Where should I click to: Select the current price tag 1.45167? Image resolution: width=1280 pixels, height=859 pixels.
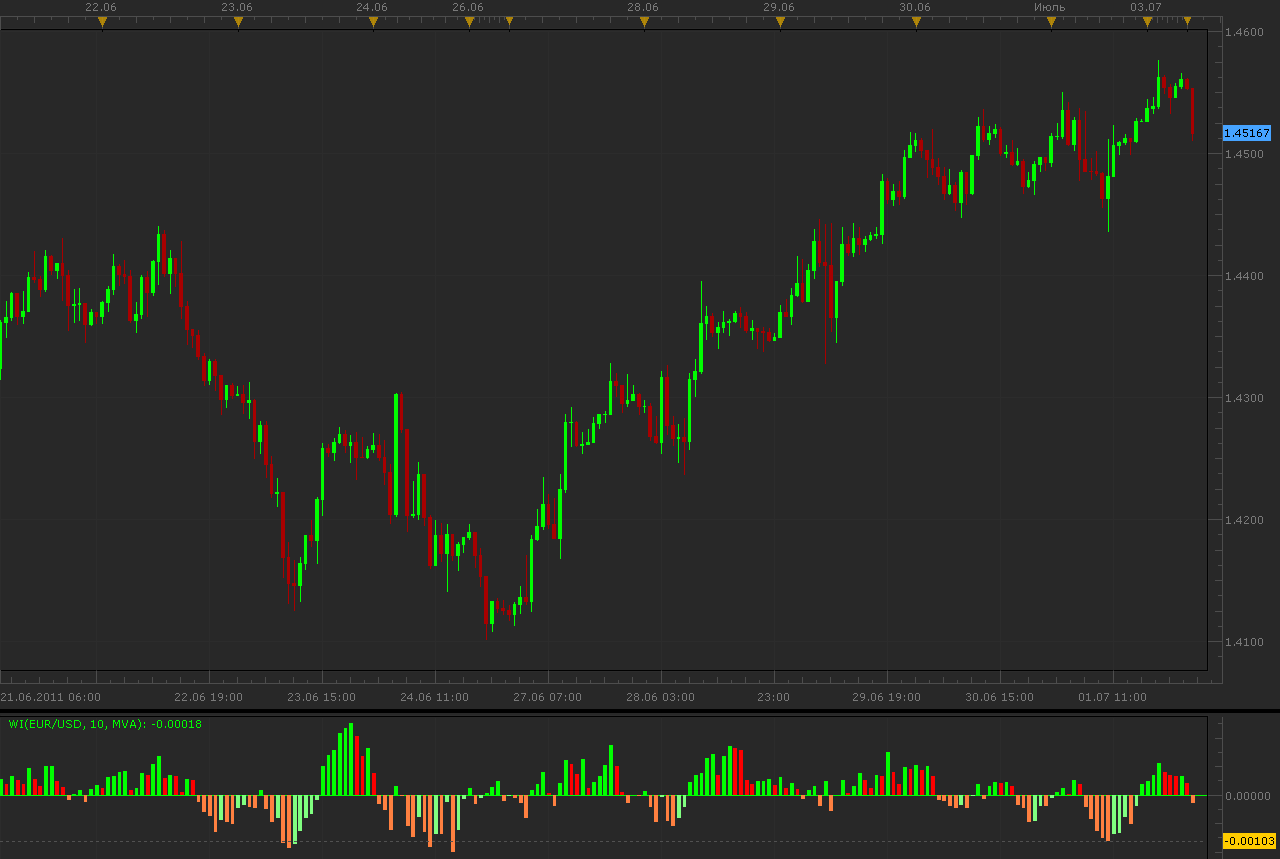tap(1247, 133)
